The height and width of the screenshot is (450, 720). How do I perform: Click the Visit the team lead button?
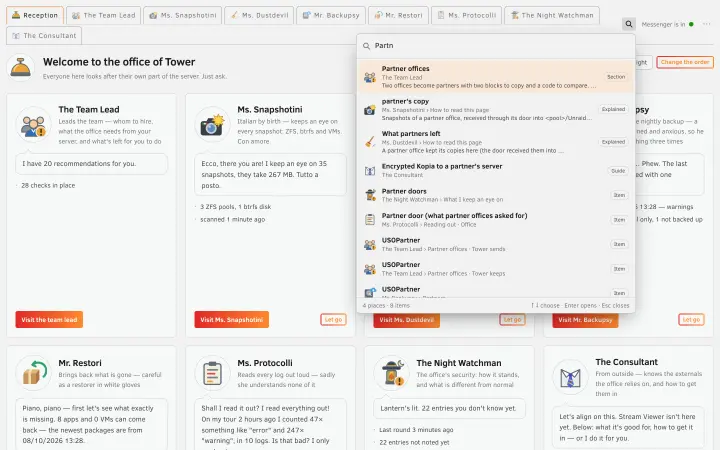49,320
